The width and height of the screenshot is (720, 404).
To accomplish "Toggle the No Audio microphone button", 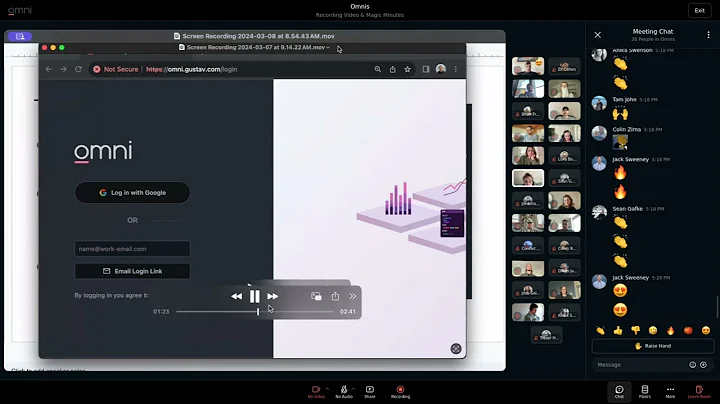I will pyautogui.click(x=344, y=389).
